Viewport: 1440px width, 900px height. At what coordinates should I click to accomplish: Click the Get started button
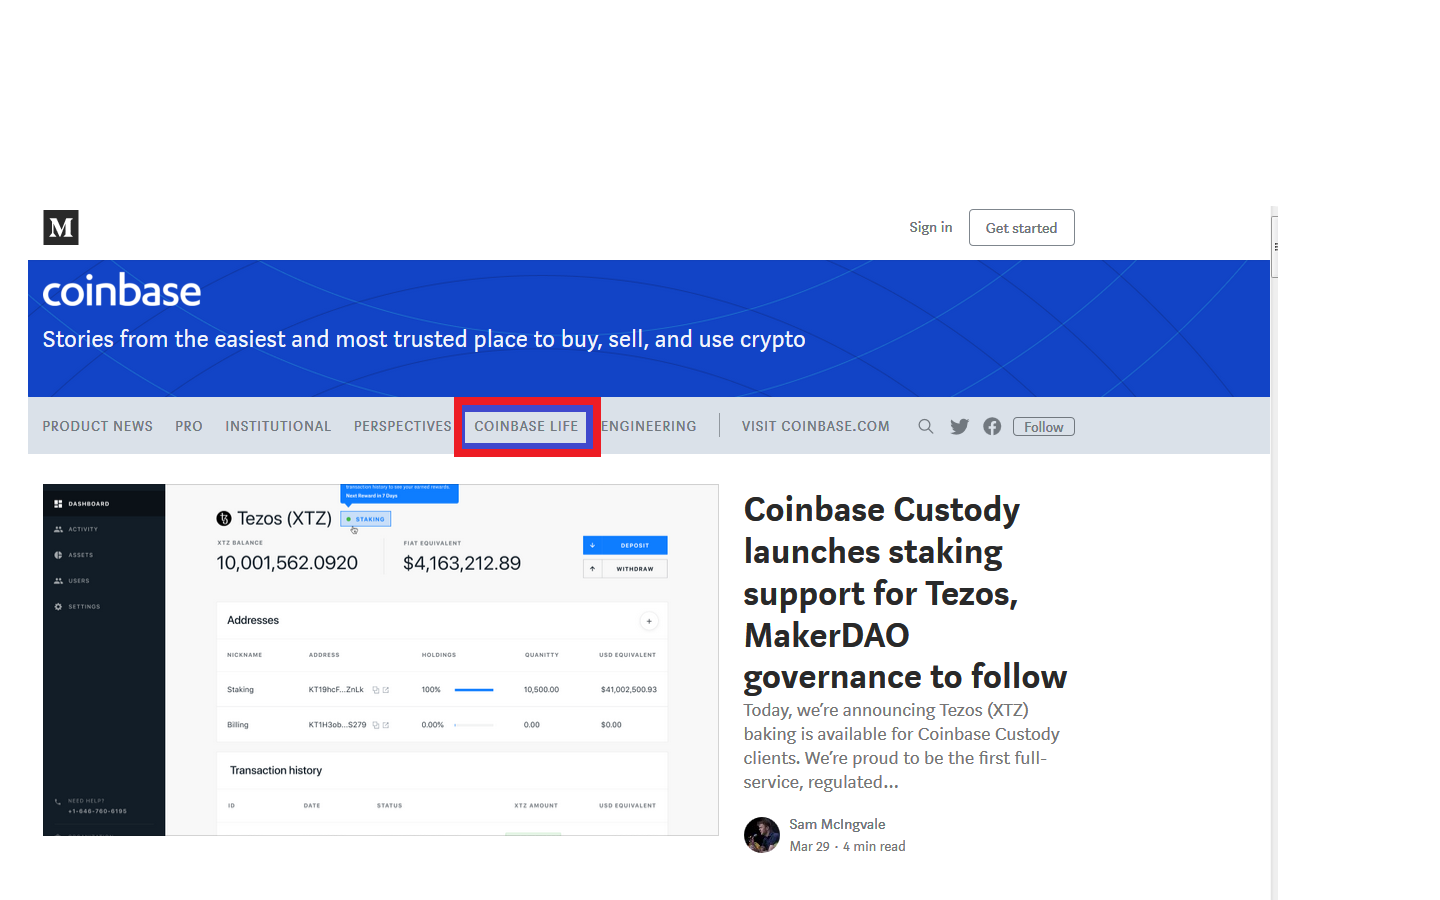1022,228
